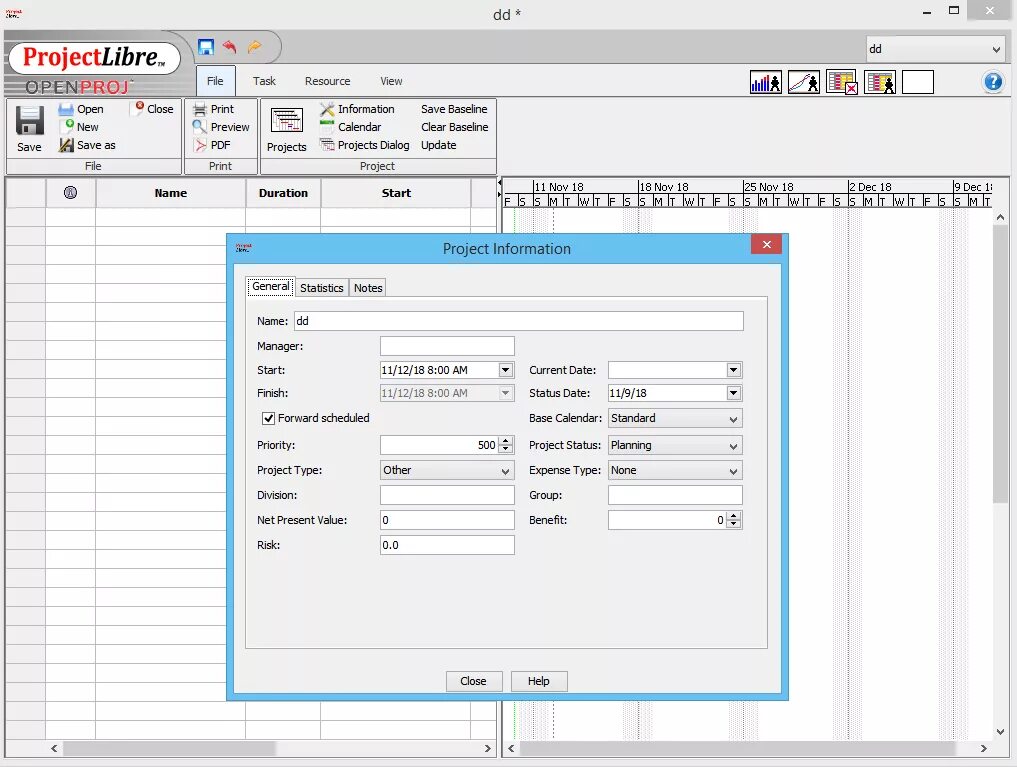This screenshot has width=1017, height=767.
Task: Expand the Project Type dropdown
Action: tap(447, 470)
